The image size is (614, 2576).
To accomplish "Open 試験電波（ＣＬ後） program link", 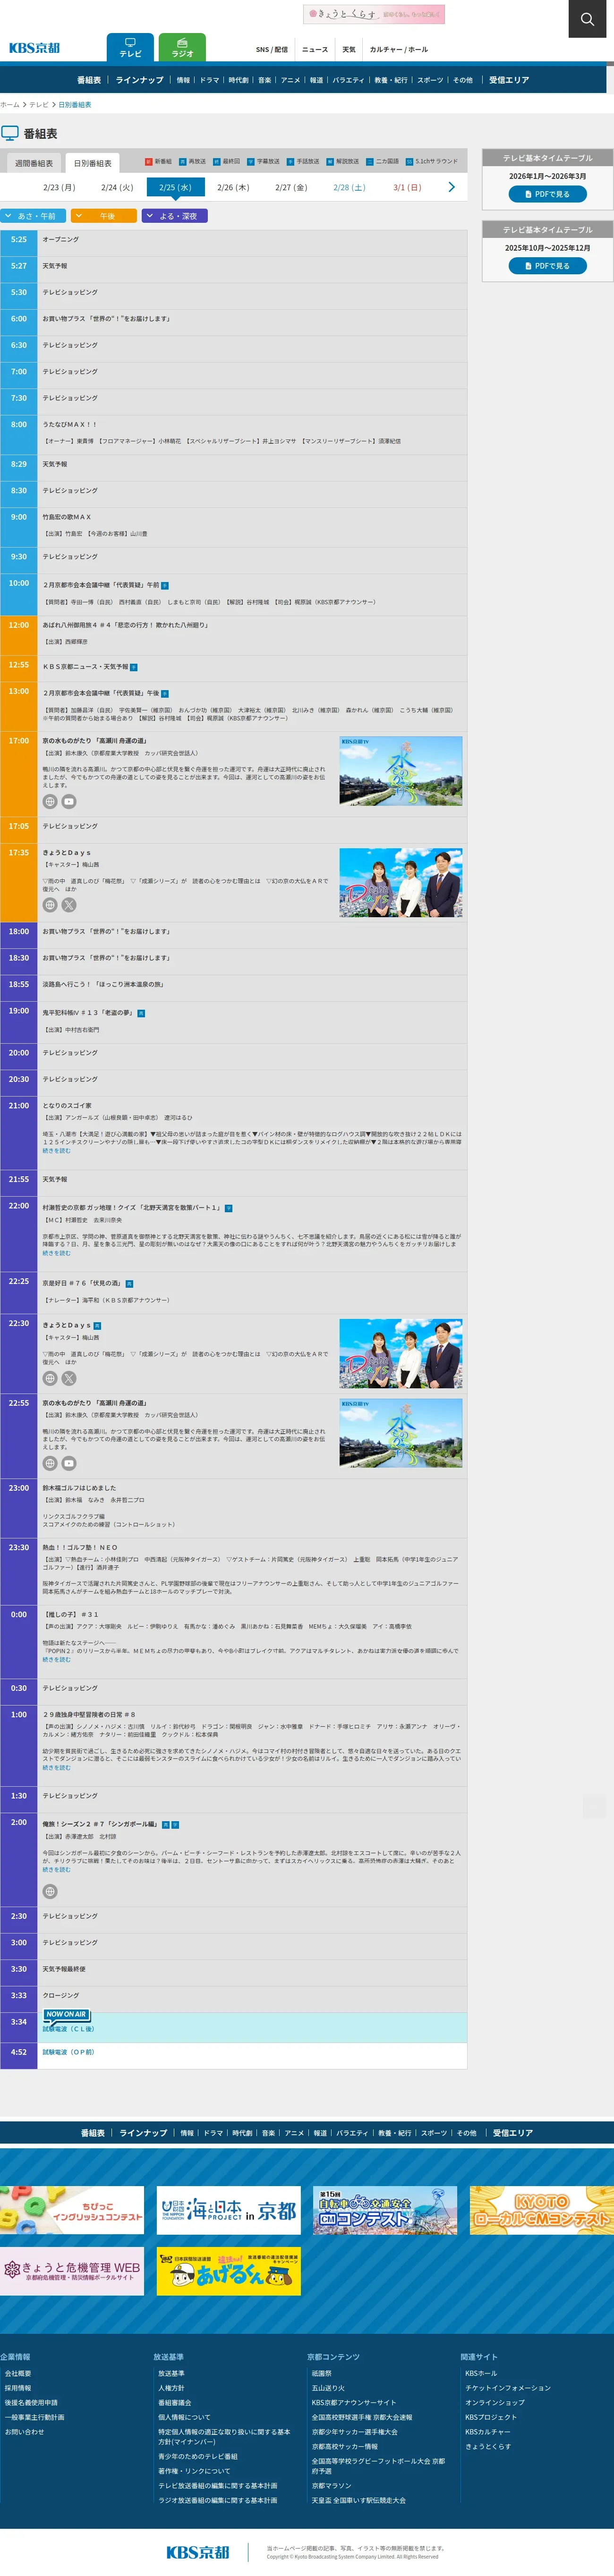I will (68, 2029).
